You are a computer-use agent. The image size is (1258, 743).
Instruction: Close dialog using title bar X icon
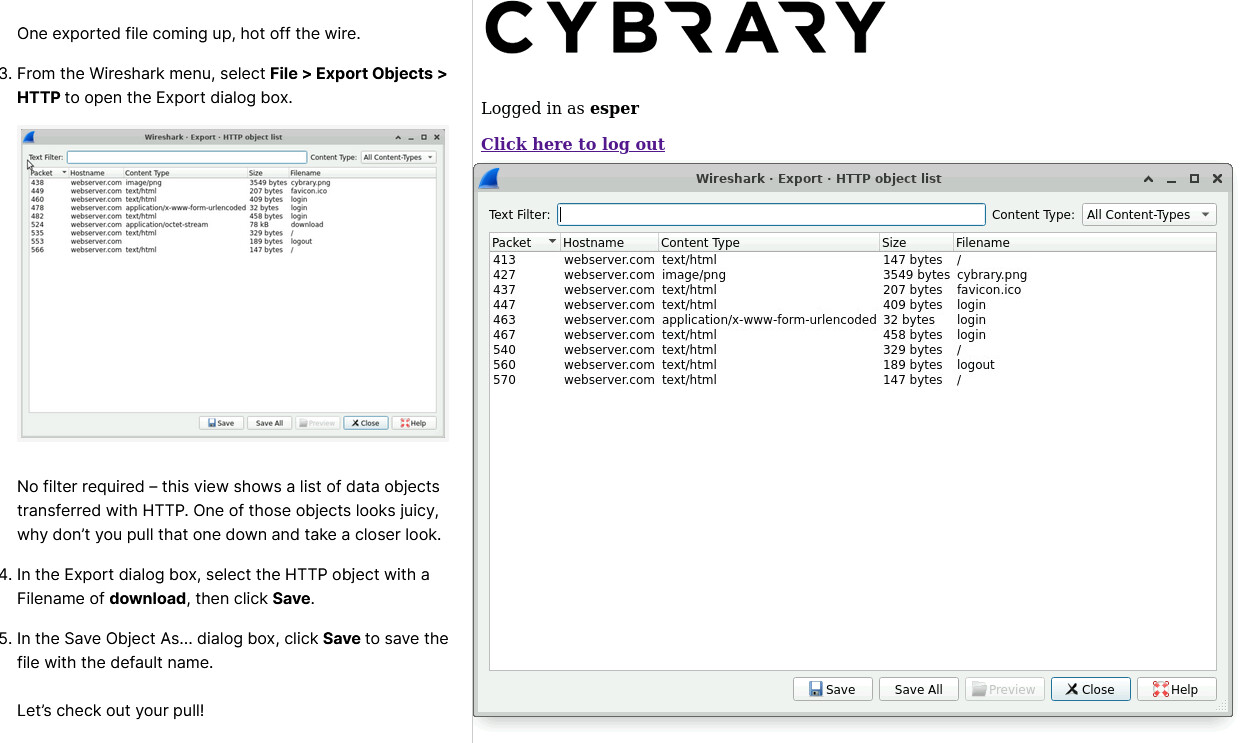(1217, 179)
